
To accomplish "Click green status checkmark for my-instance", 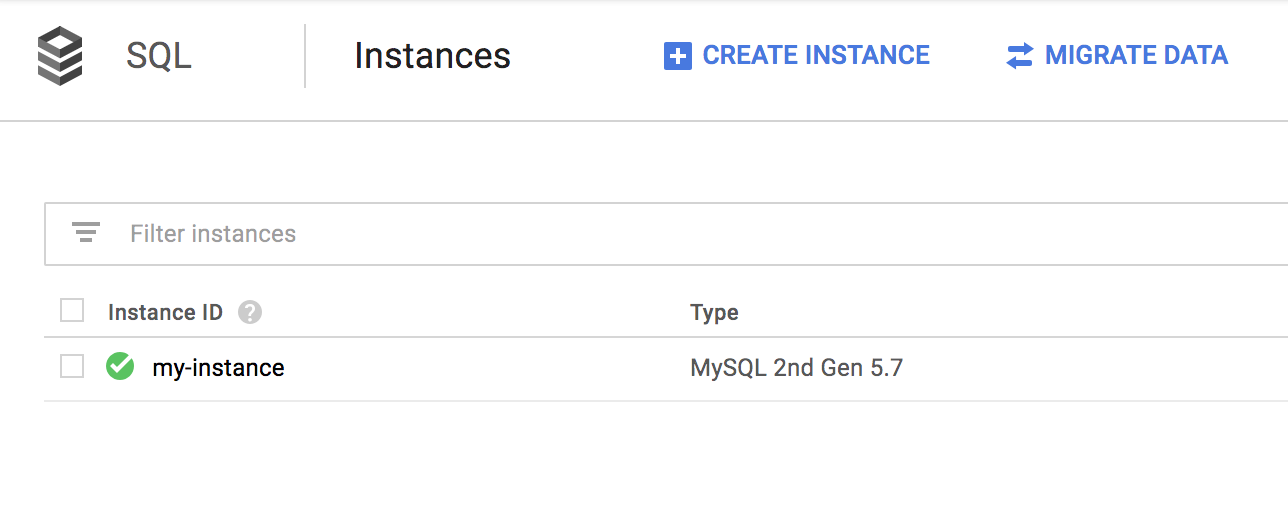I will tap(120, 367).
